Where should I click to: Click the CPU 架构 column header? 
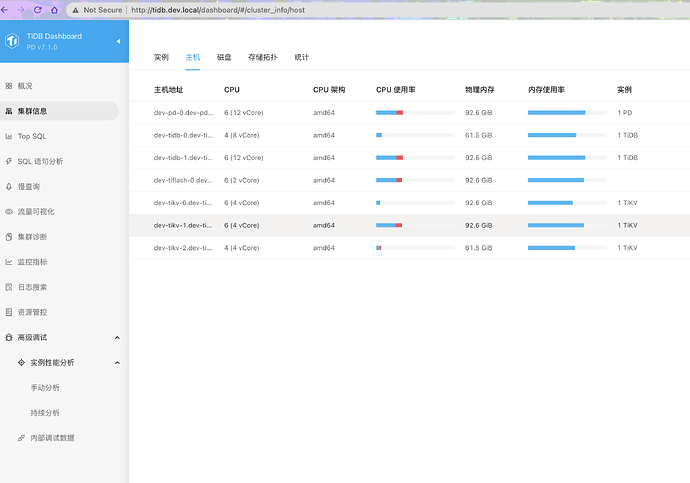tap(329, 90)
